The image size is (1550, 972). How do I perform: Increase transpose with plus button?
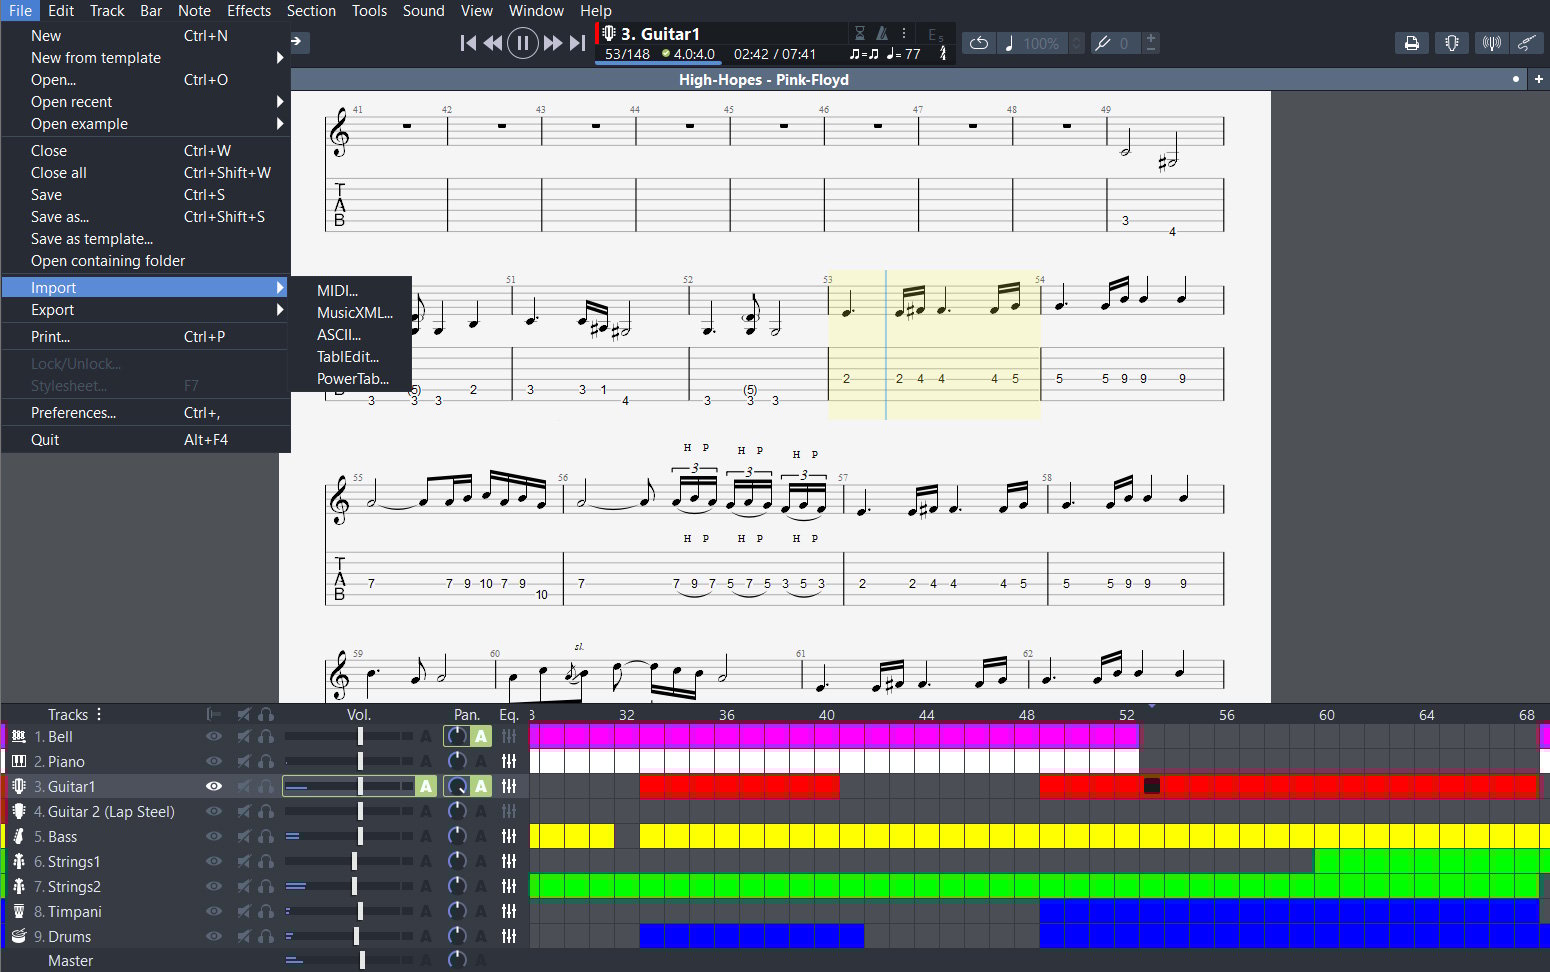(x=1151, y=38)
